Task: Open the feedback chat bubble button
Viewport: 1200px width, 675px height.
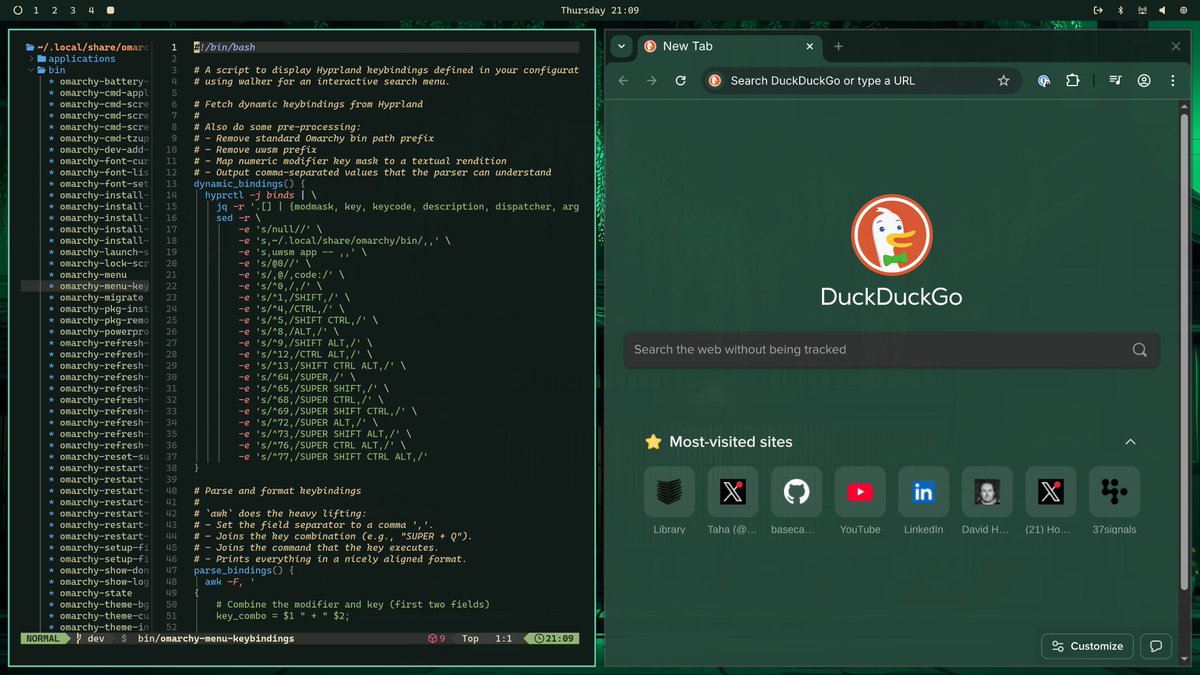Action: (1155, 646)
